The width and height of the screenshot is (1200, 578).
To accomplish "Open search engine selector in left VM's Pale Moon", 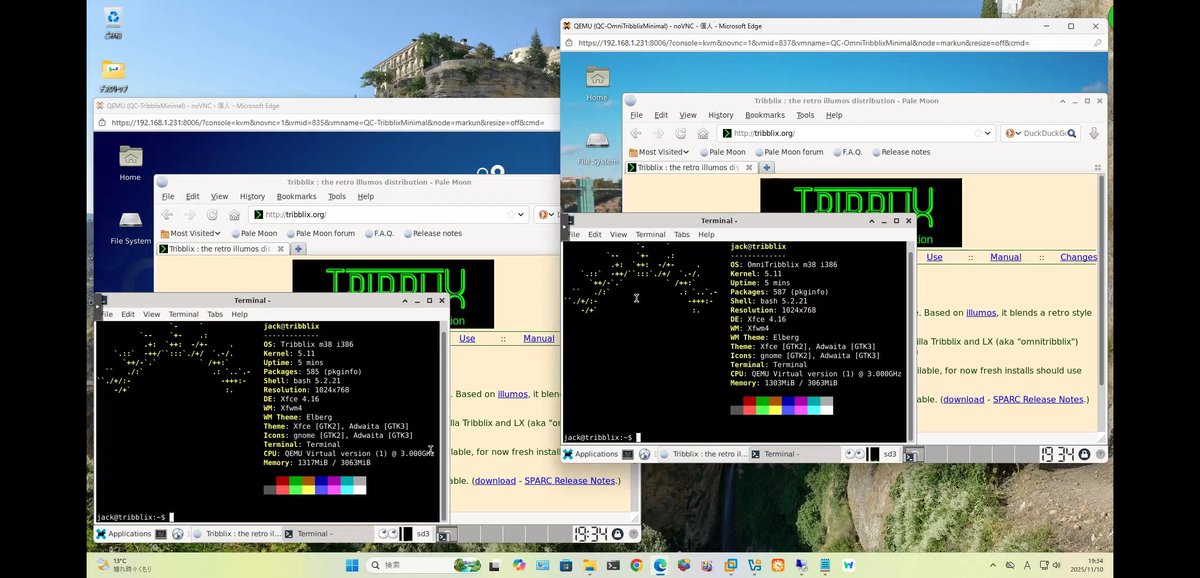I will [x=546, y=214].
